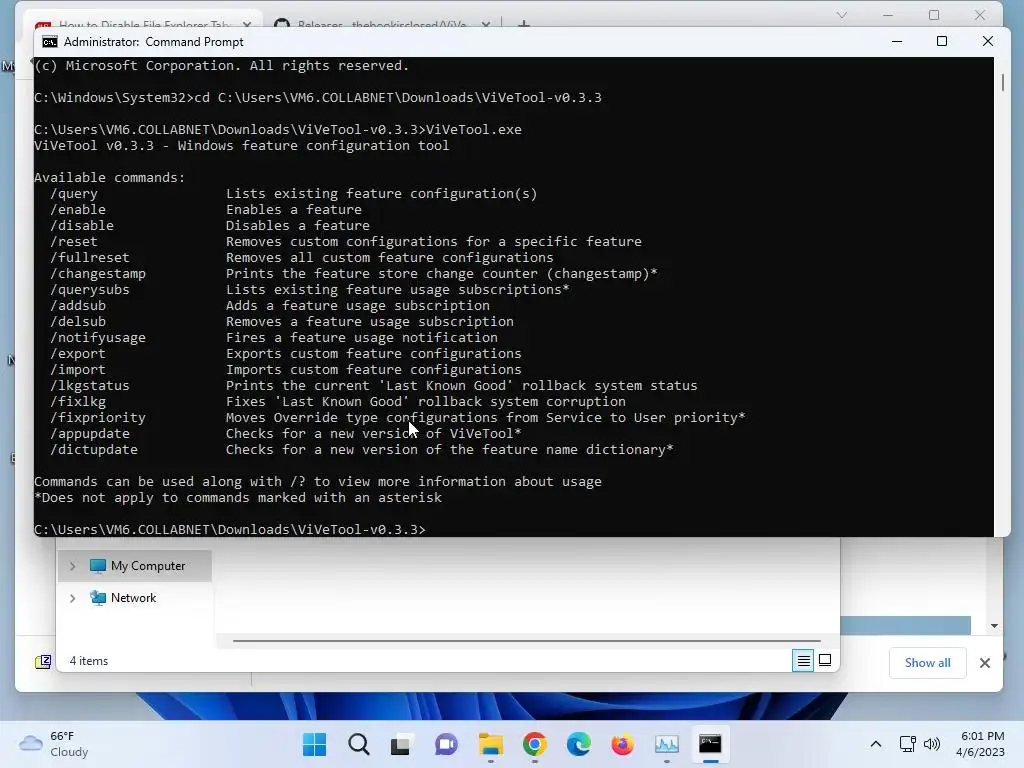Screen dimensions: 1024x768
Task: Expand My Computer in the navigation pane
Action: point(72,566)
